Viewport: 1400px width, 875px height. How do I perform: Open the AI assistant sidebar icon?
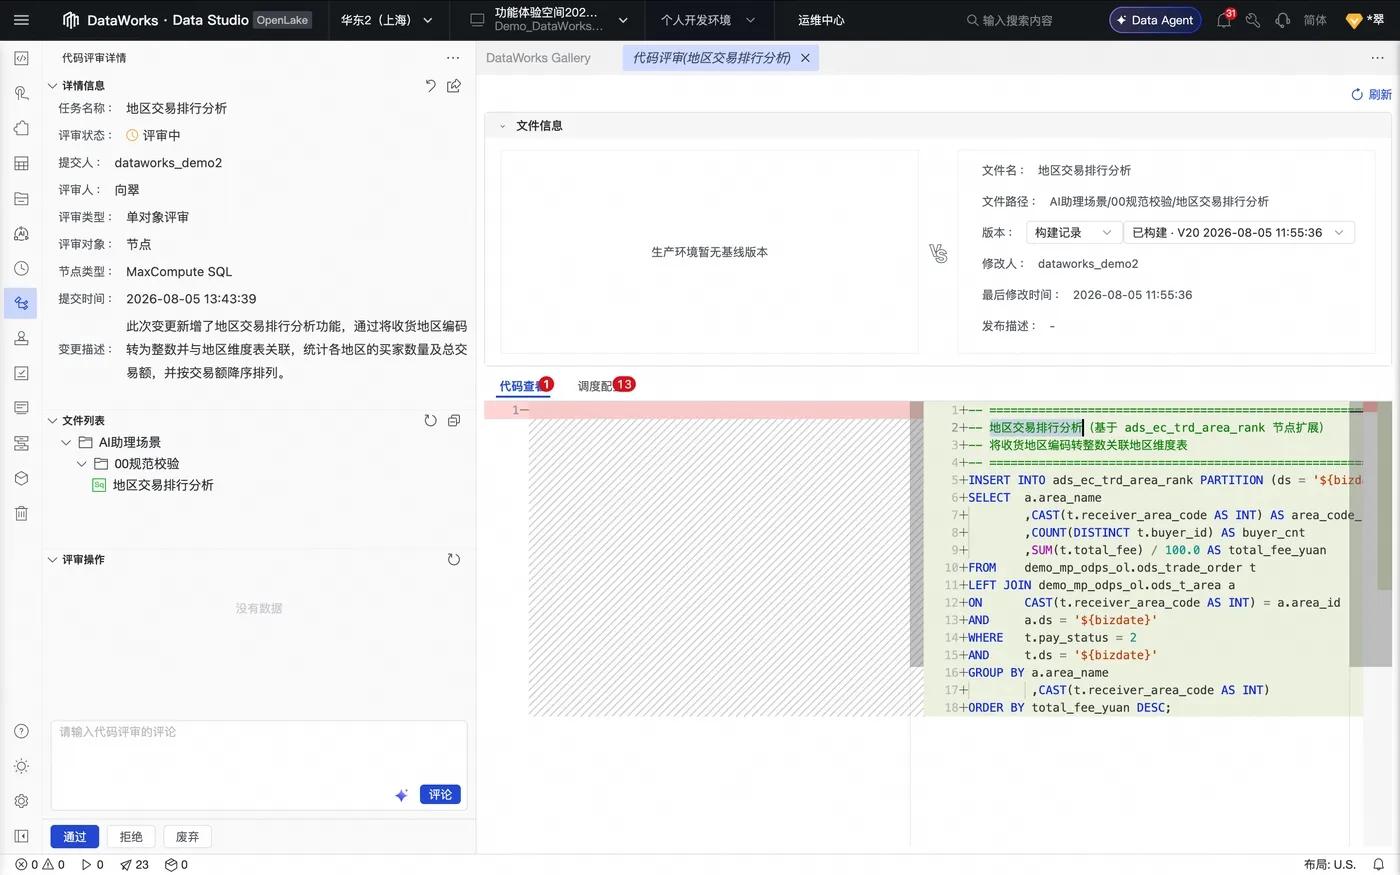pos(21,233)
